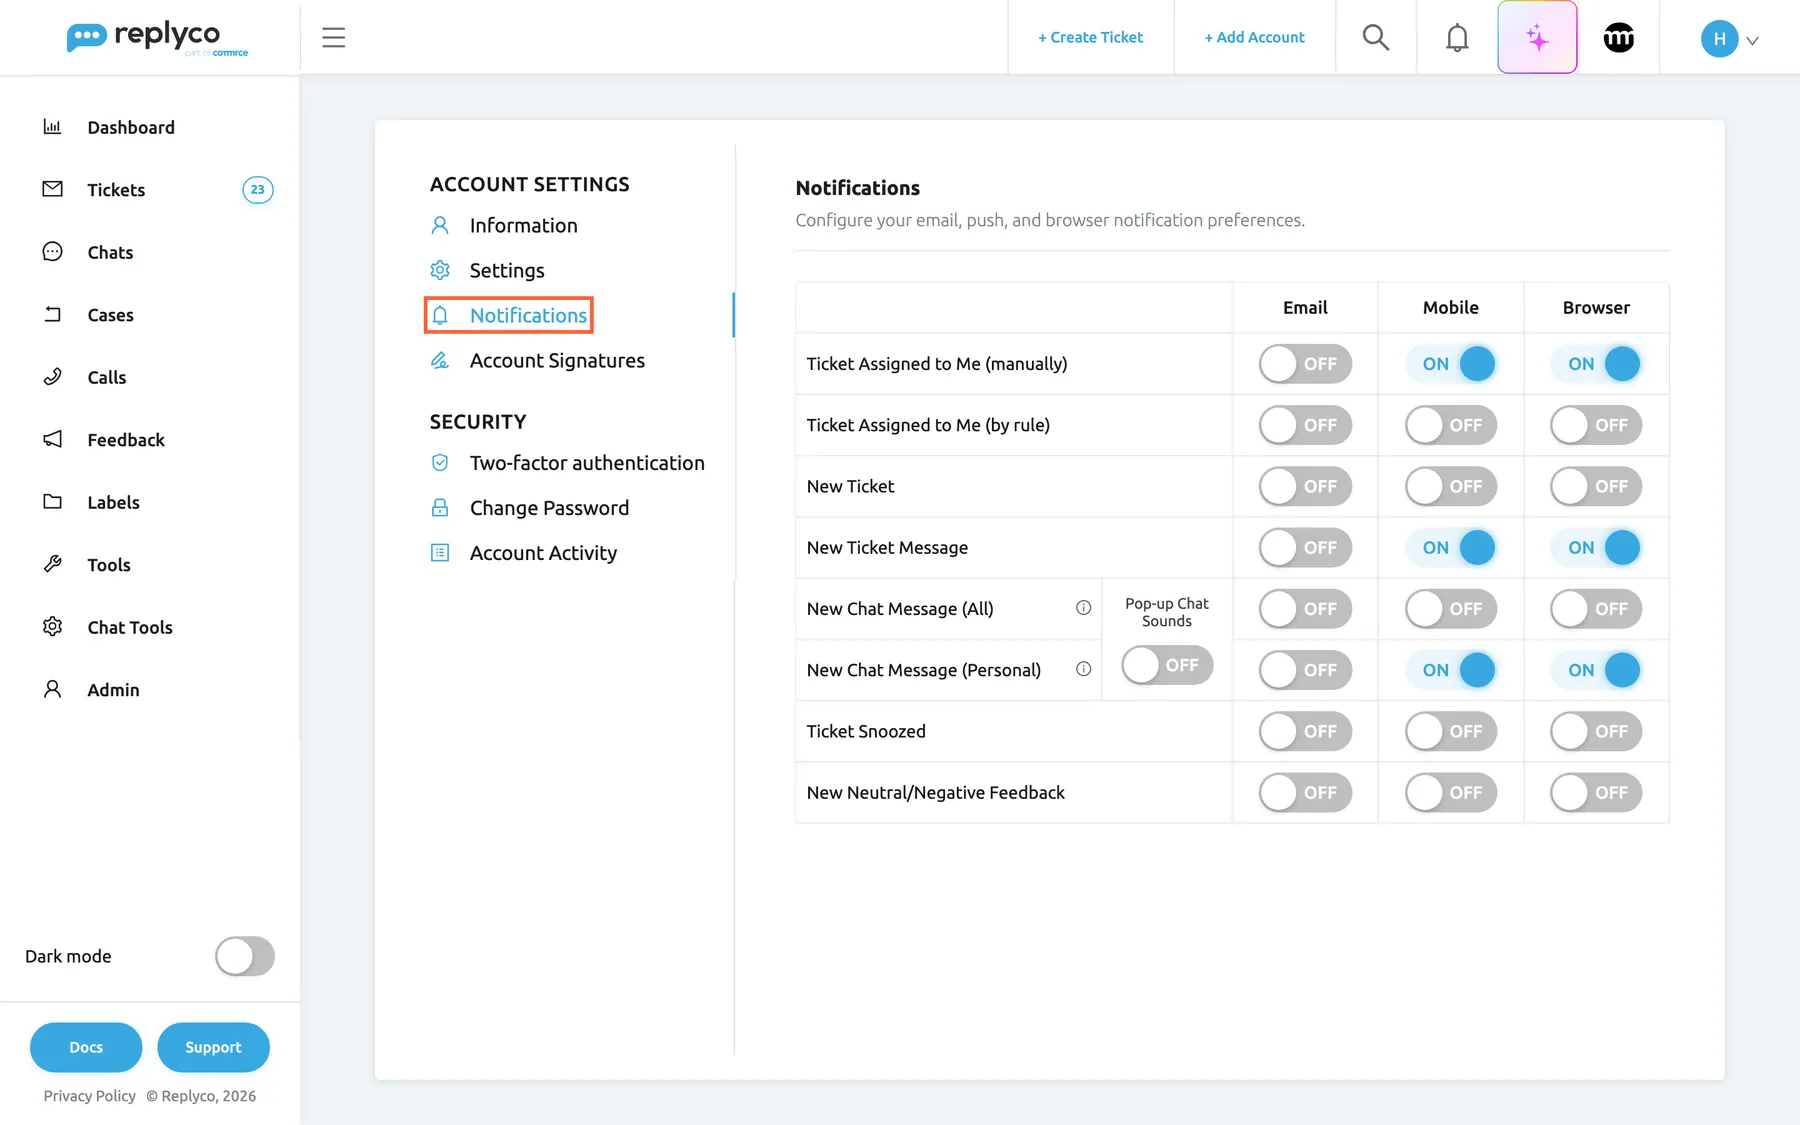This screenshot has height=1125, width=1800.
Task: Click the Feedback megaphone icon
Action: pyautogui.click(x=52, y=439)
